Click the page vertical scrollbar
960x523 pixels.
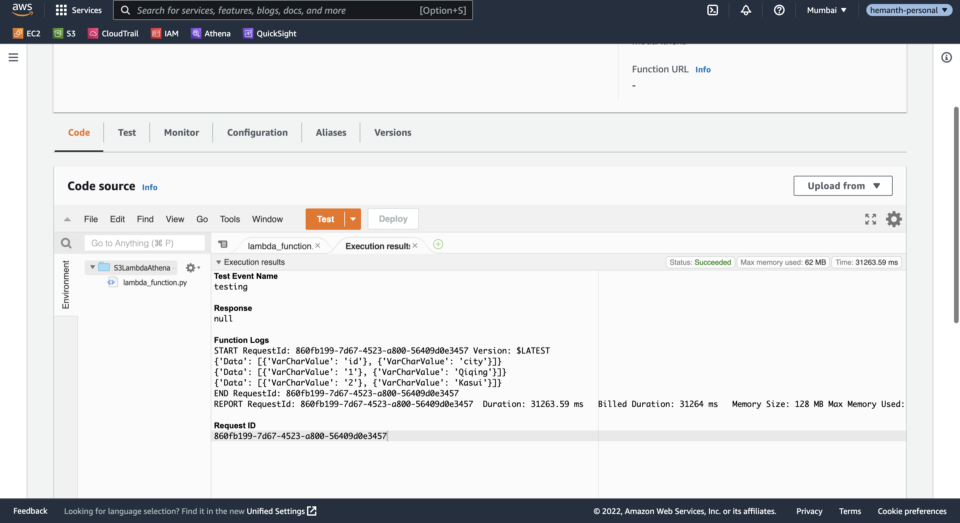pos(956,214)
